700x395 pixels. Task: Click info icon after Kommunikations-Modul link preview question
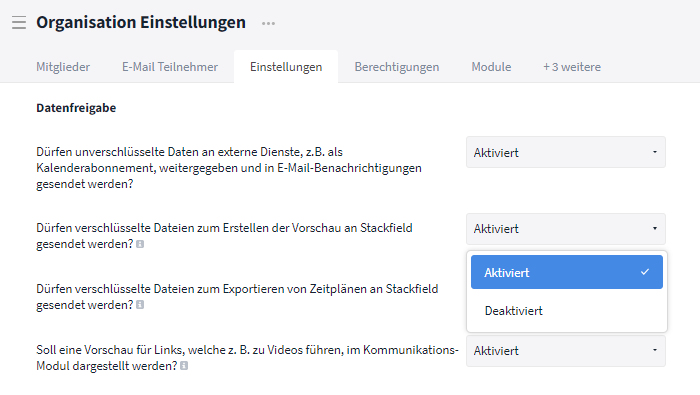(x=184, y=366)
